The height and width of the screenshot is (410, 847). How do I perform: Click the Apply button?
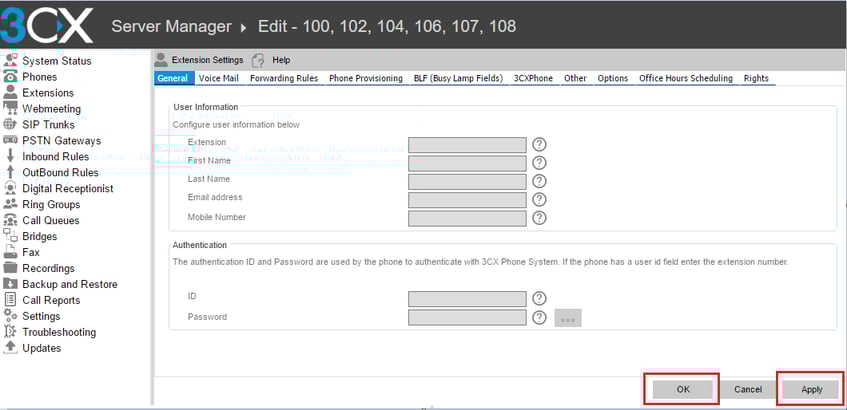pos(811,389)
